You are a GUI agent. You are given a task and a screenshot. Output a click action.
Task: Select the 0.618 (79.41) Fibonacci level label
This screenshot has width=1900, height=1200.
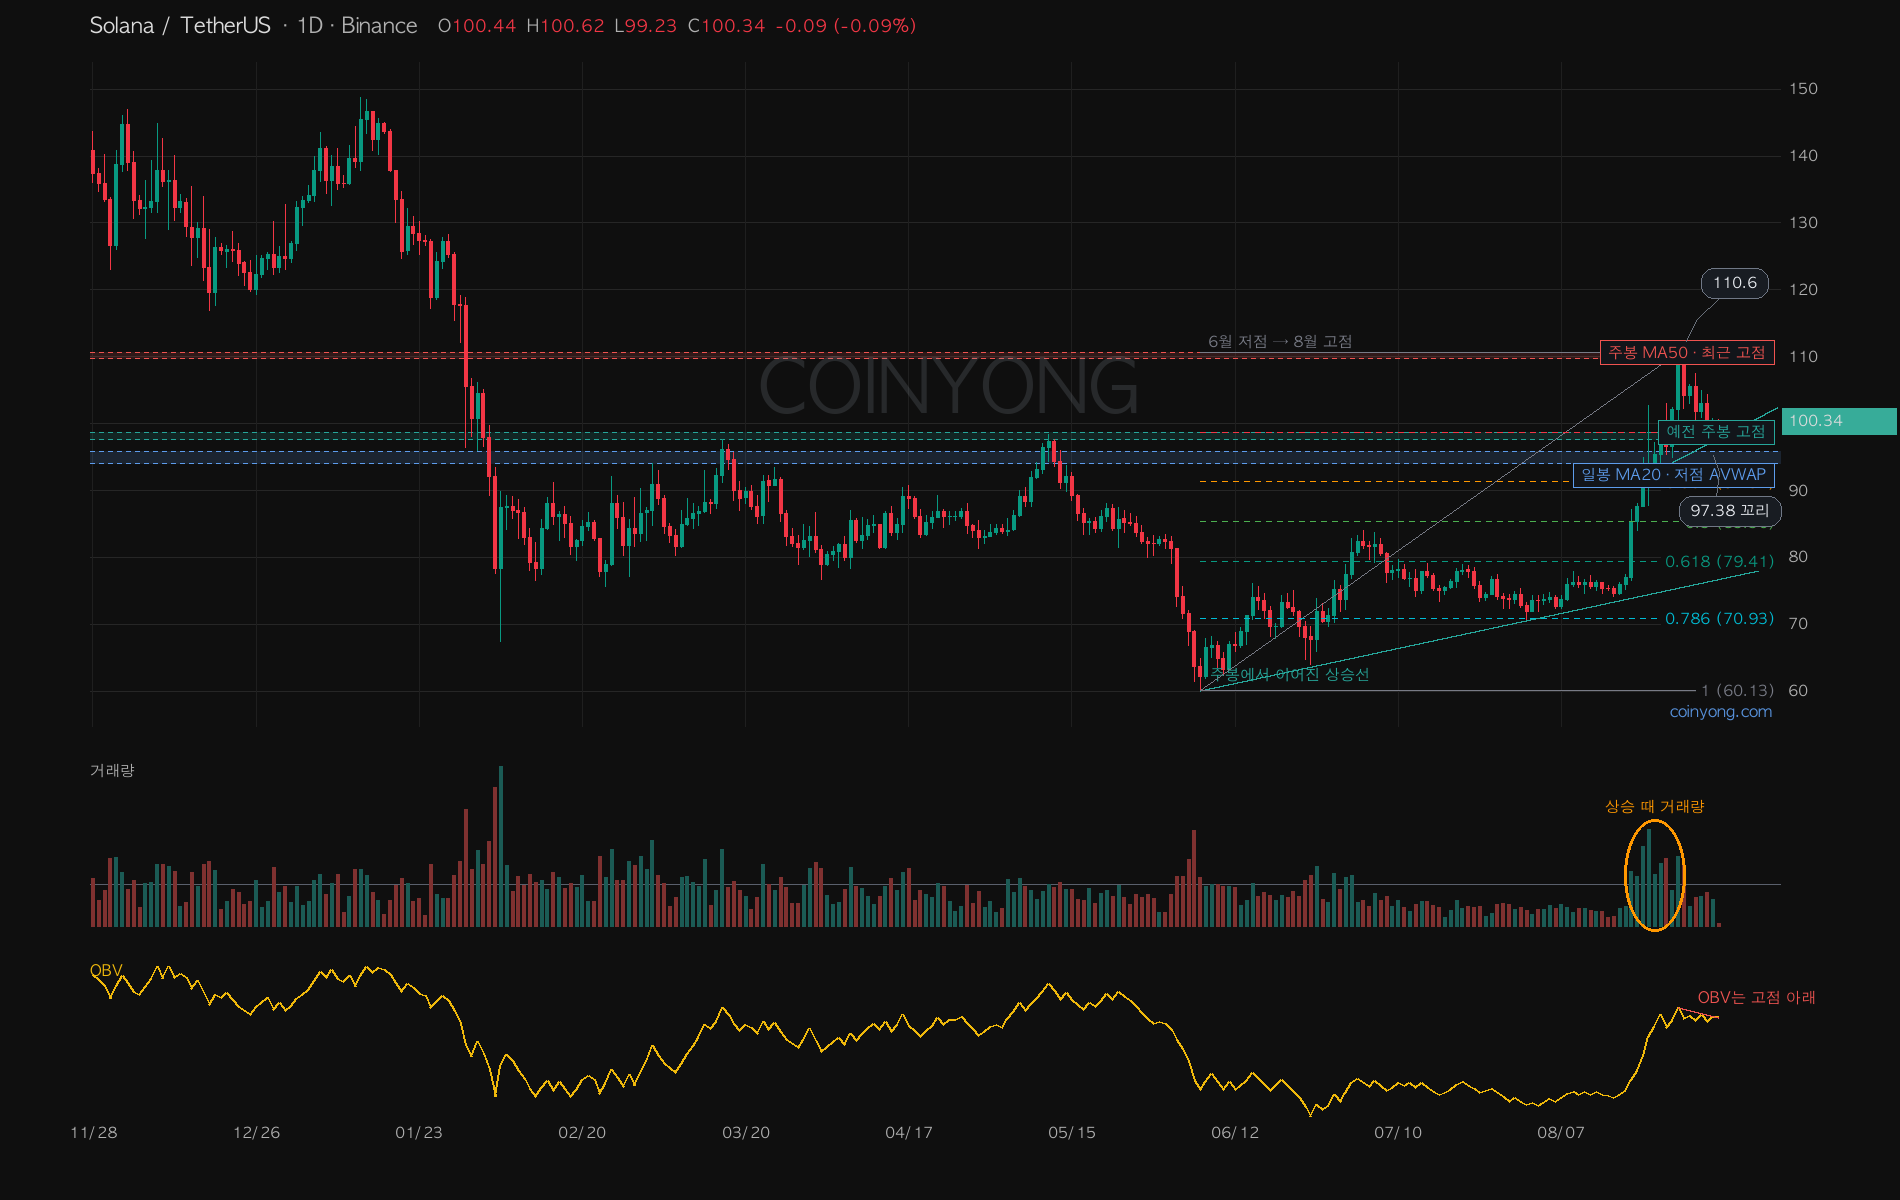(x=1719, y=562)
